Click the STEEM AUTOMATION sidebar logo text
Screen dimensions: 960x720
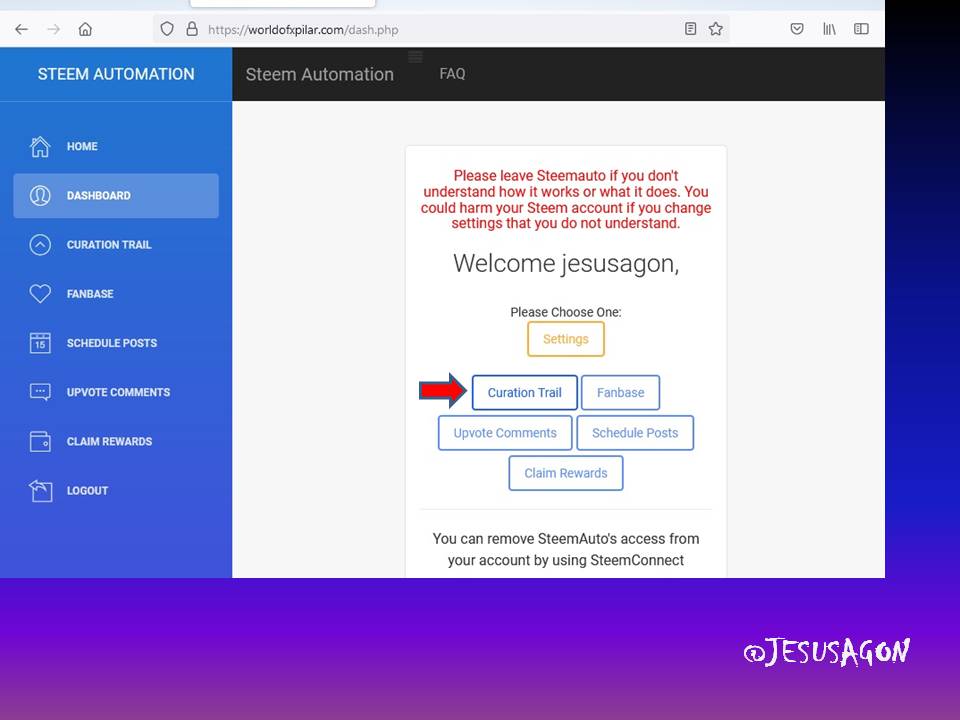[116, 74]
